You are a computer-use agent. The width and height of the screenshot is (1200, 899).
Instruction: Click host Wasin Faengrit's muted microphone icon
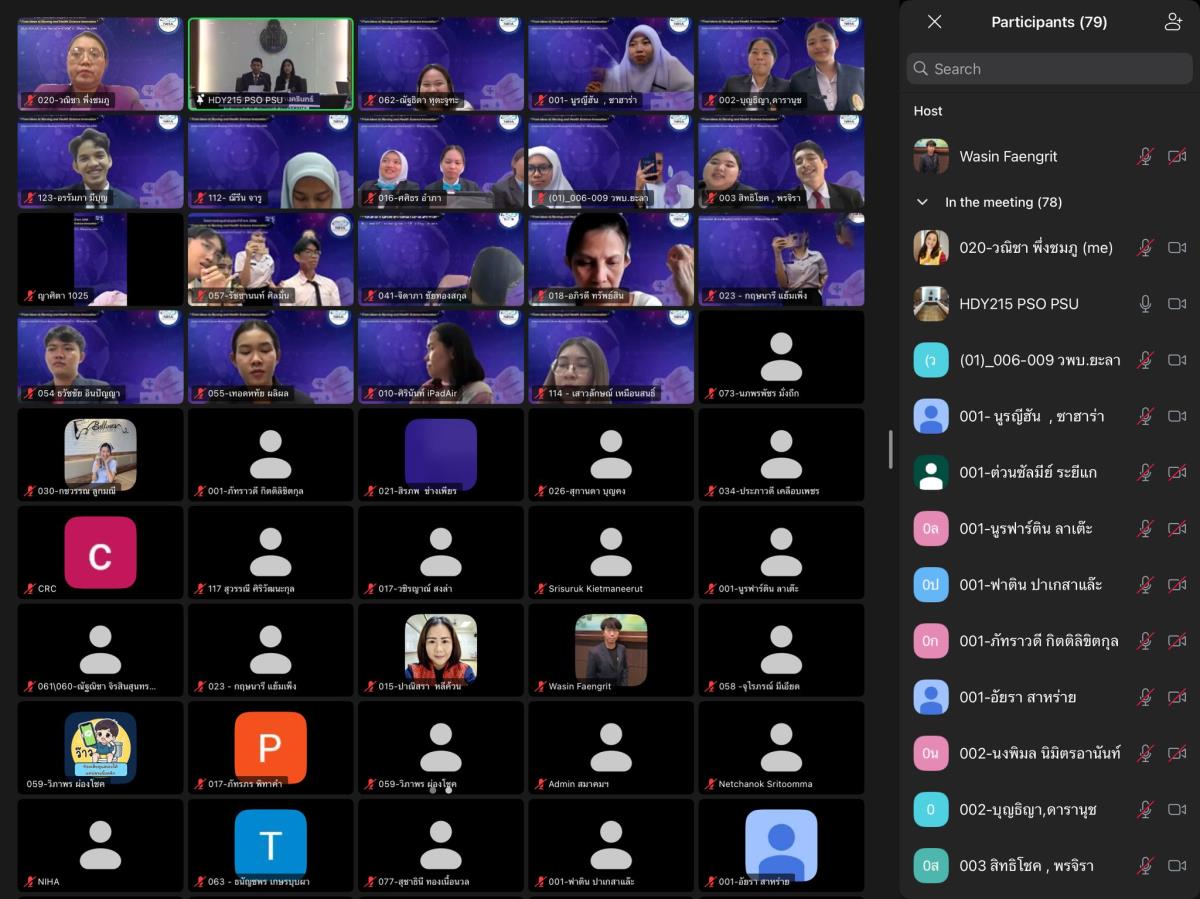[1146, 156]
